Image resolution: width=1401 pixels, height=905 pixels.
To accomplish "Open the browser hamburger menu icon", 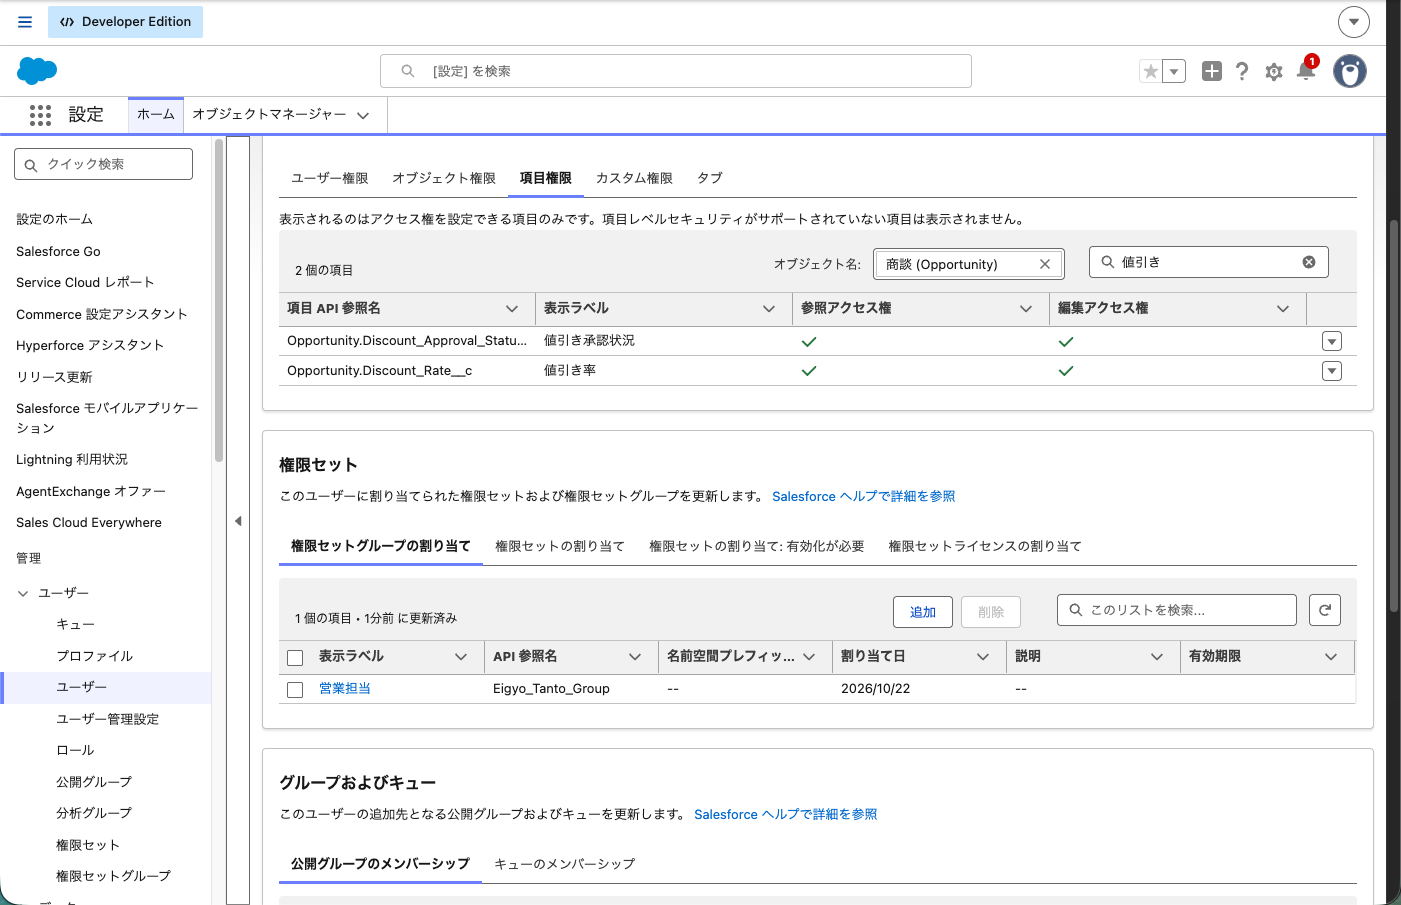I will click(25, 22).
